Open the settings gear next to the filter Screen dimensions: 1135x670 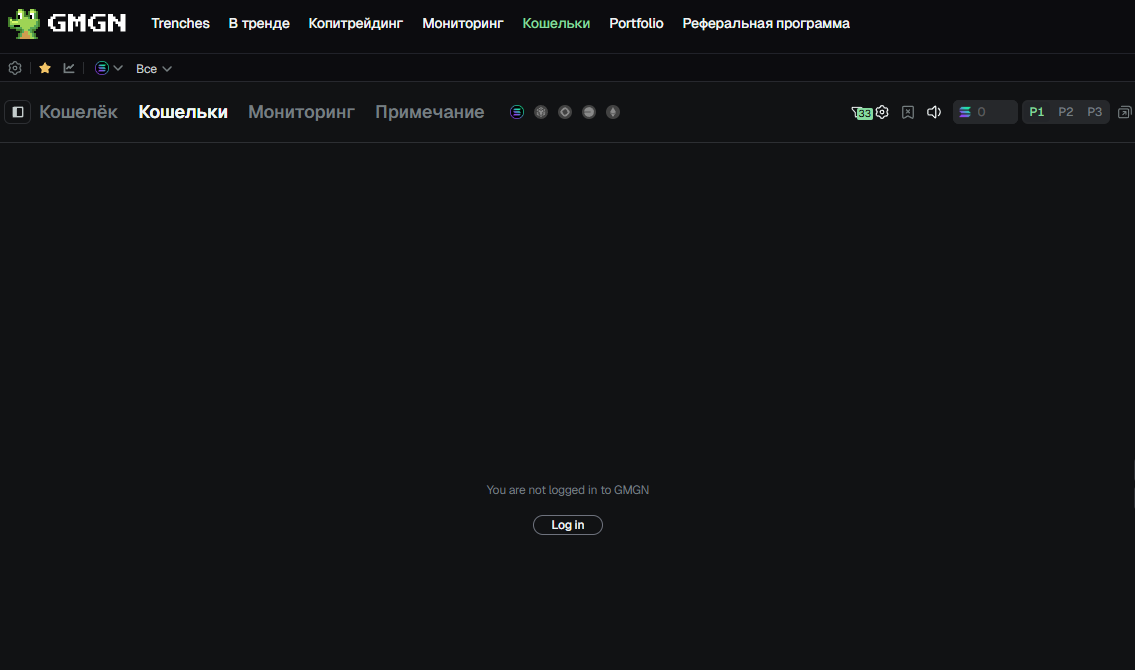tap(882, 112)
